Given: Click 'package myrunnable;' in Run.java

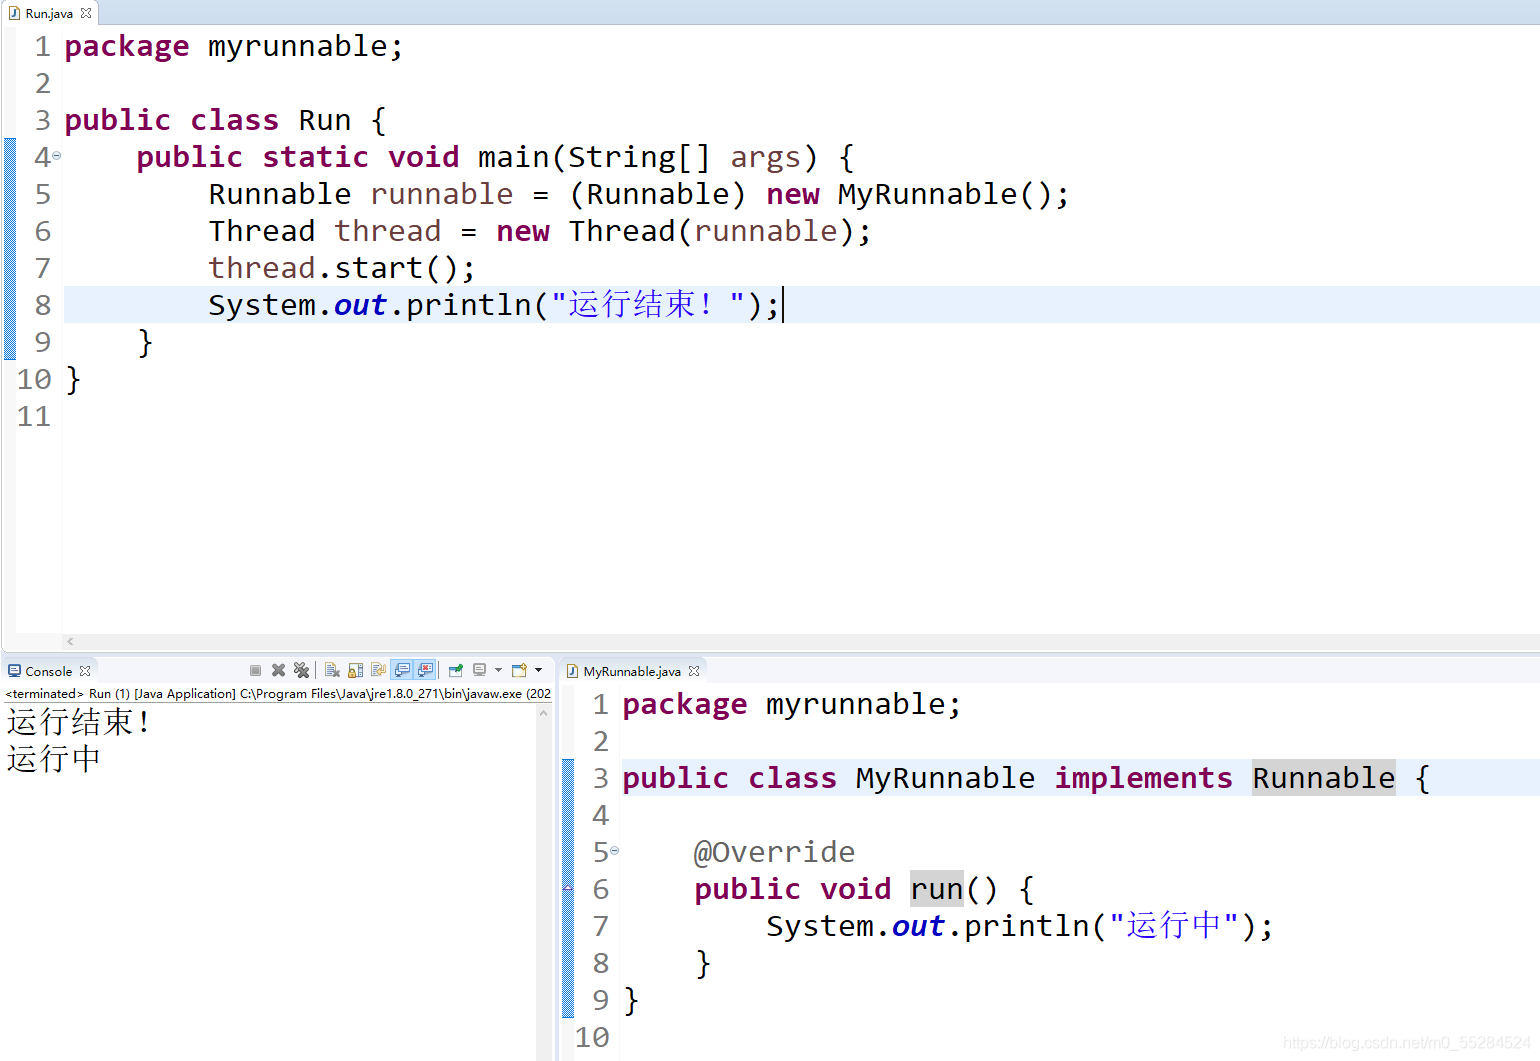Looking at the screenshot, I should click(x=234, y=46).
